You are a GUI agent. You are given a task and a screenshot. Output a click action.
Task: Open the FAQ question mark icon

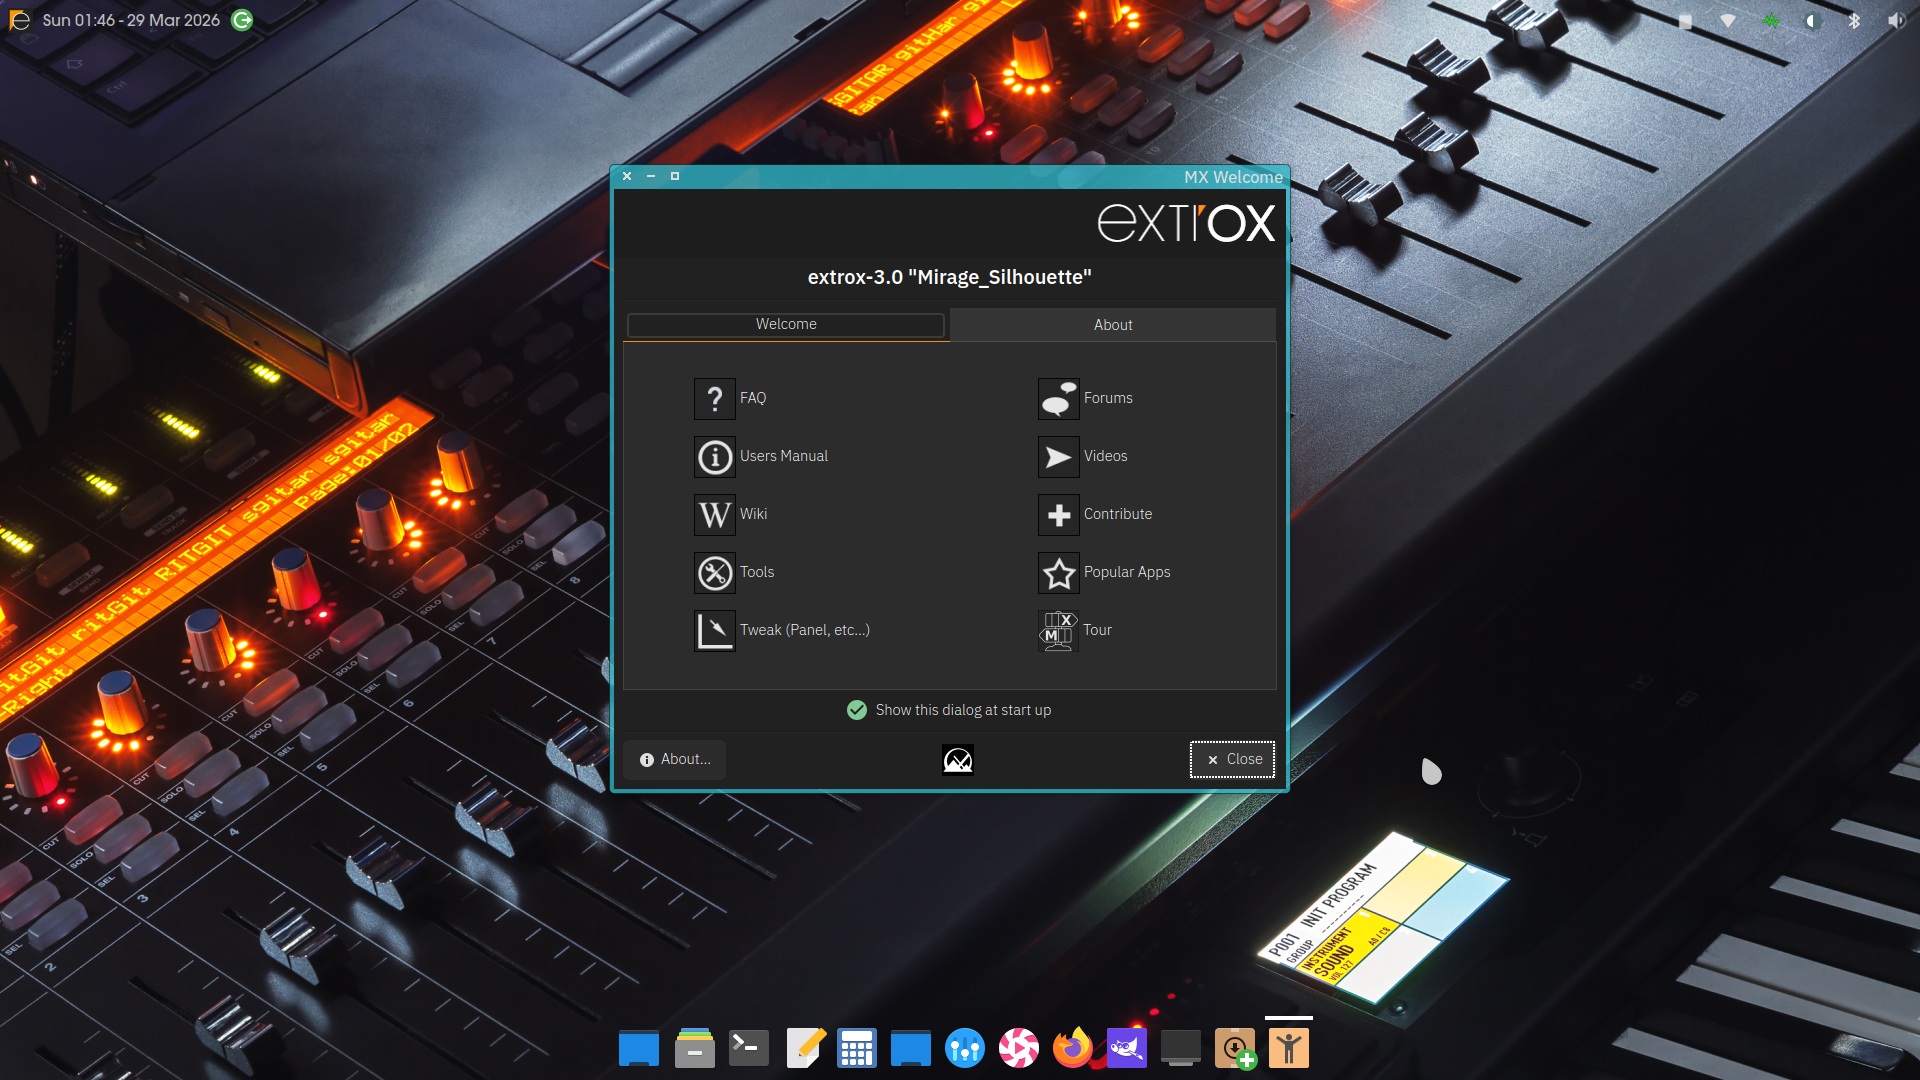(714, 399)
